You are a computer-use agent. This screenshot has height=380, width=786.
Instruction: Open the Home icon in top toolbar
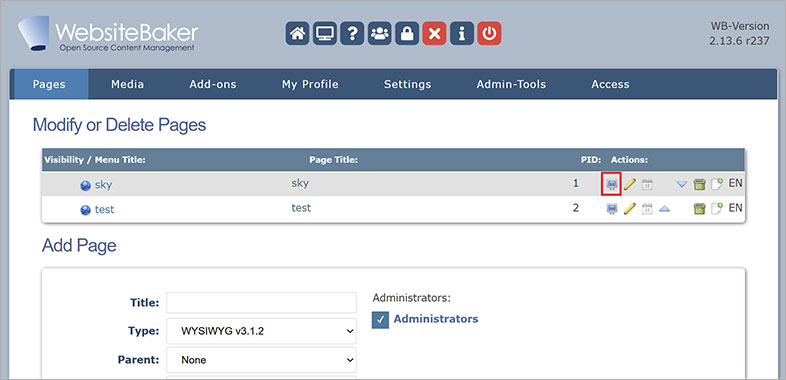297,34
